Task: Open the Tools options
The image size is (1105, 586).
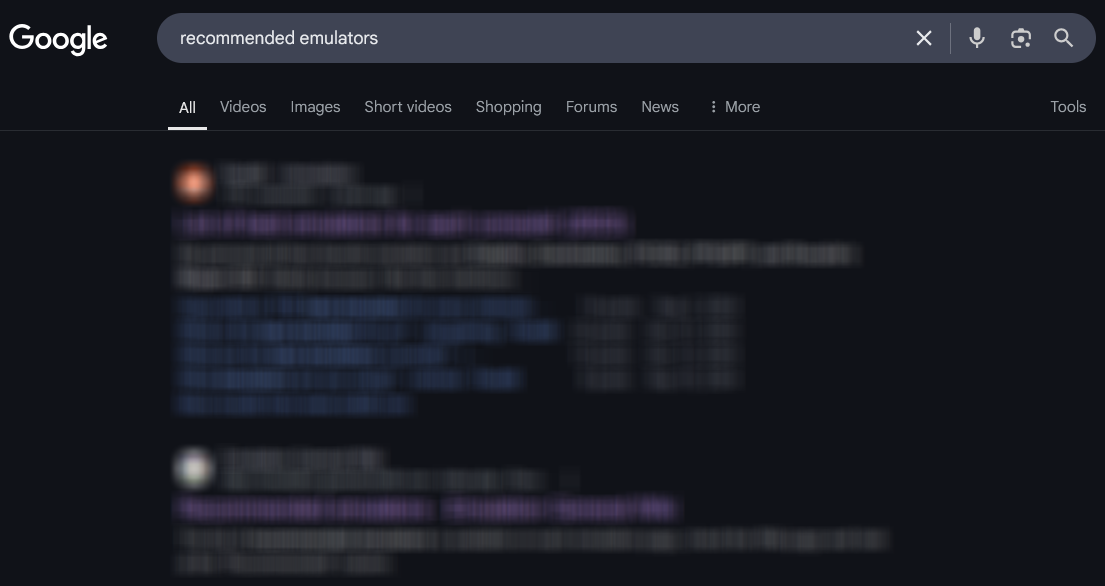Action: 1068,107
